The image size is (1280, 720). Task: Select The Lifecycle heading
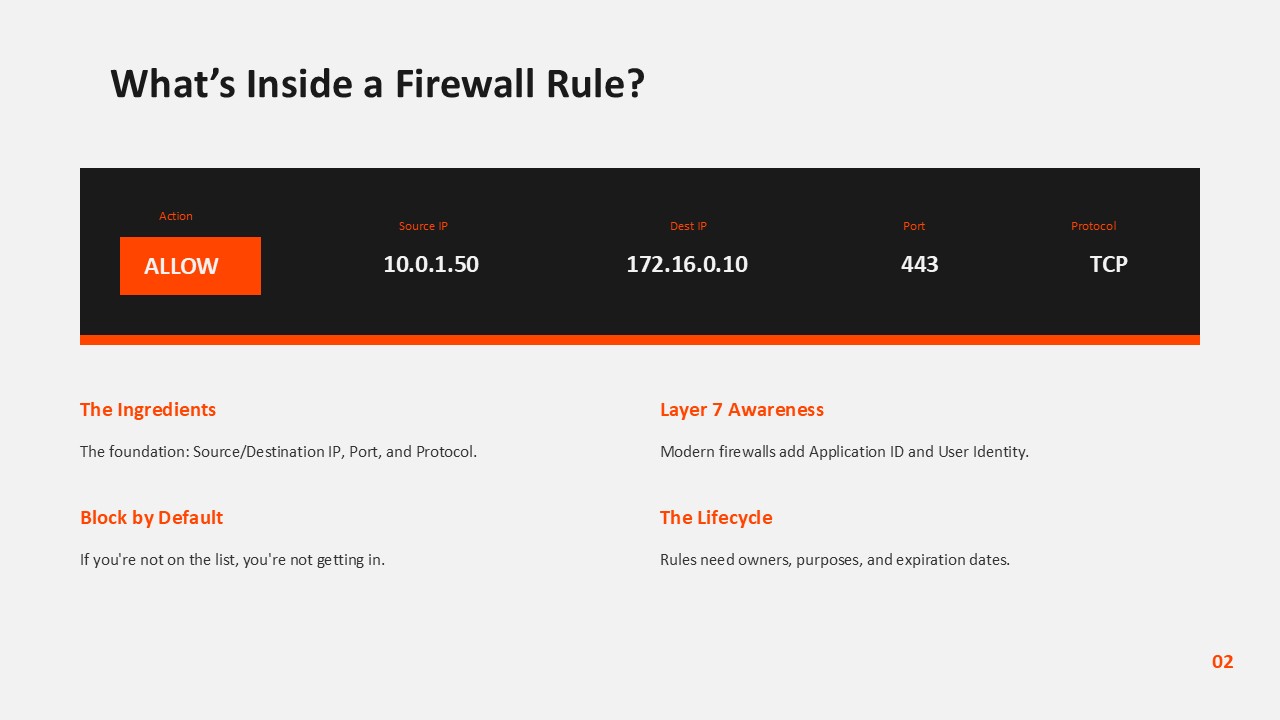coord(716,518)
